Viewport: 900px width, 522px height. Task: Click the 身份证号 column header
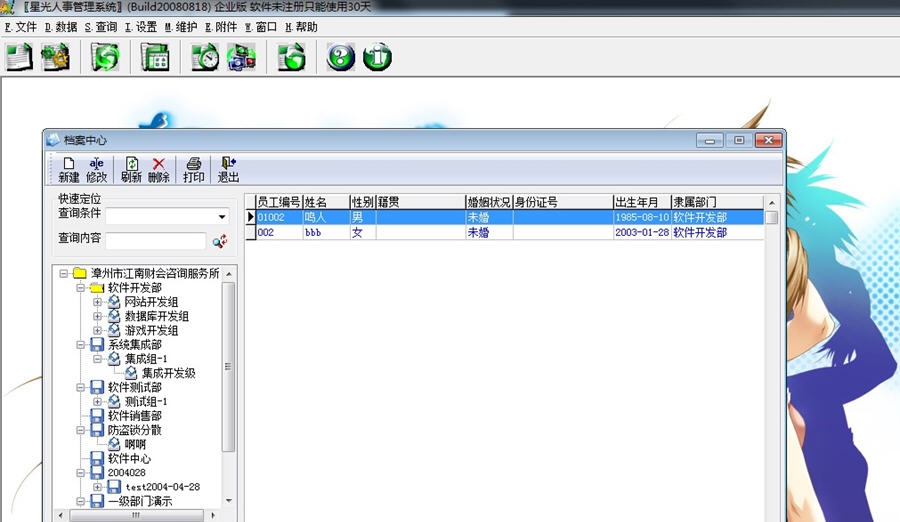[x=563, y=202]
